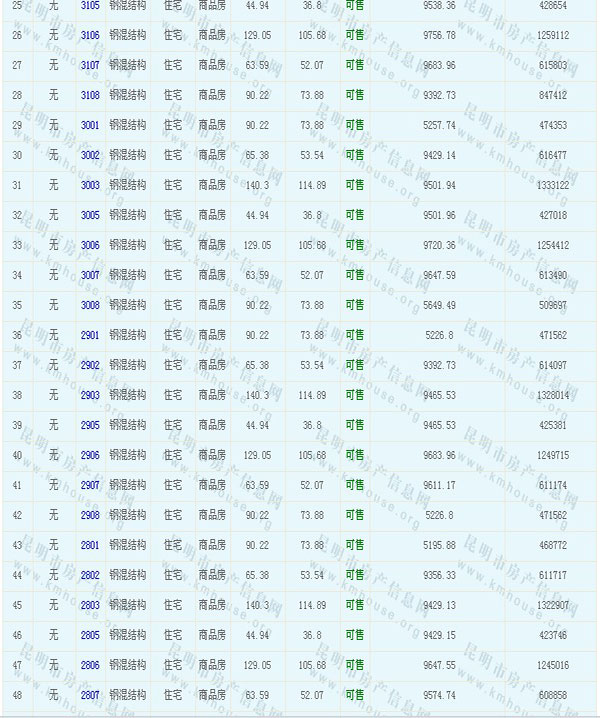Select room 2901 link
This screenshot has width=600, height=718.
[90, 335]
